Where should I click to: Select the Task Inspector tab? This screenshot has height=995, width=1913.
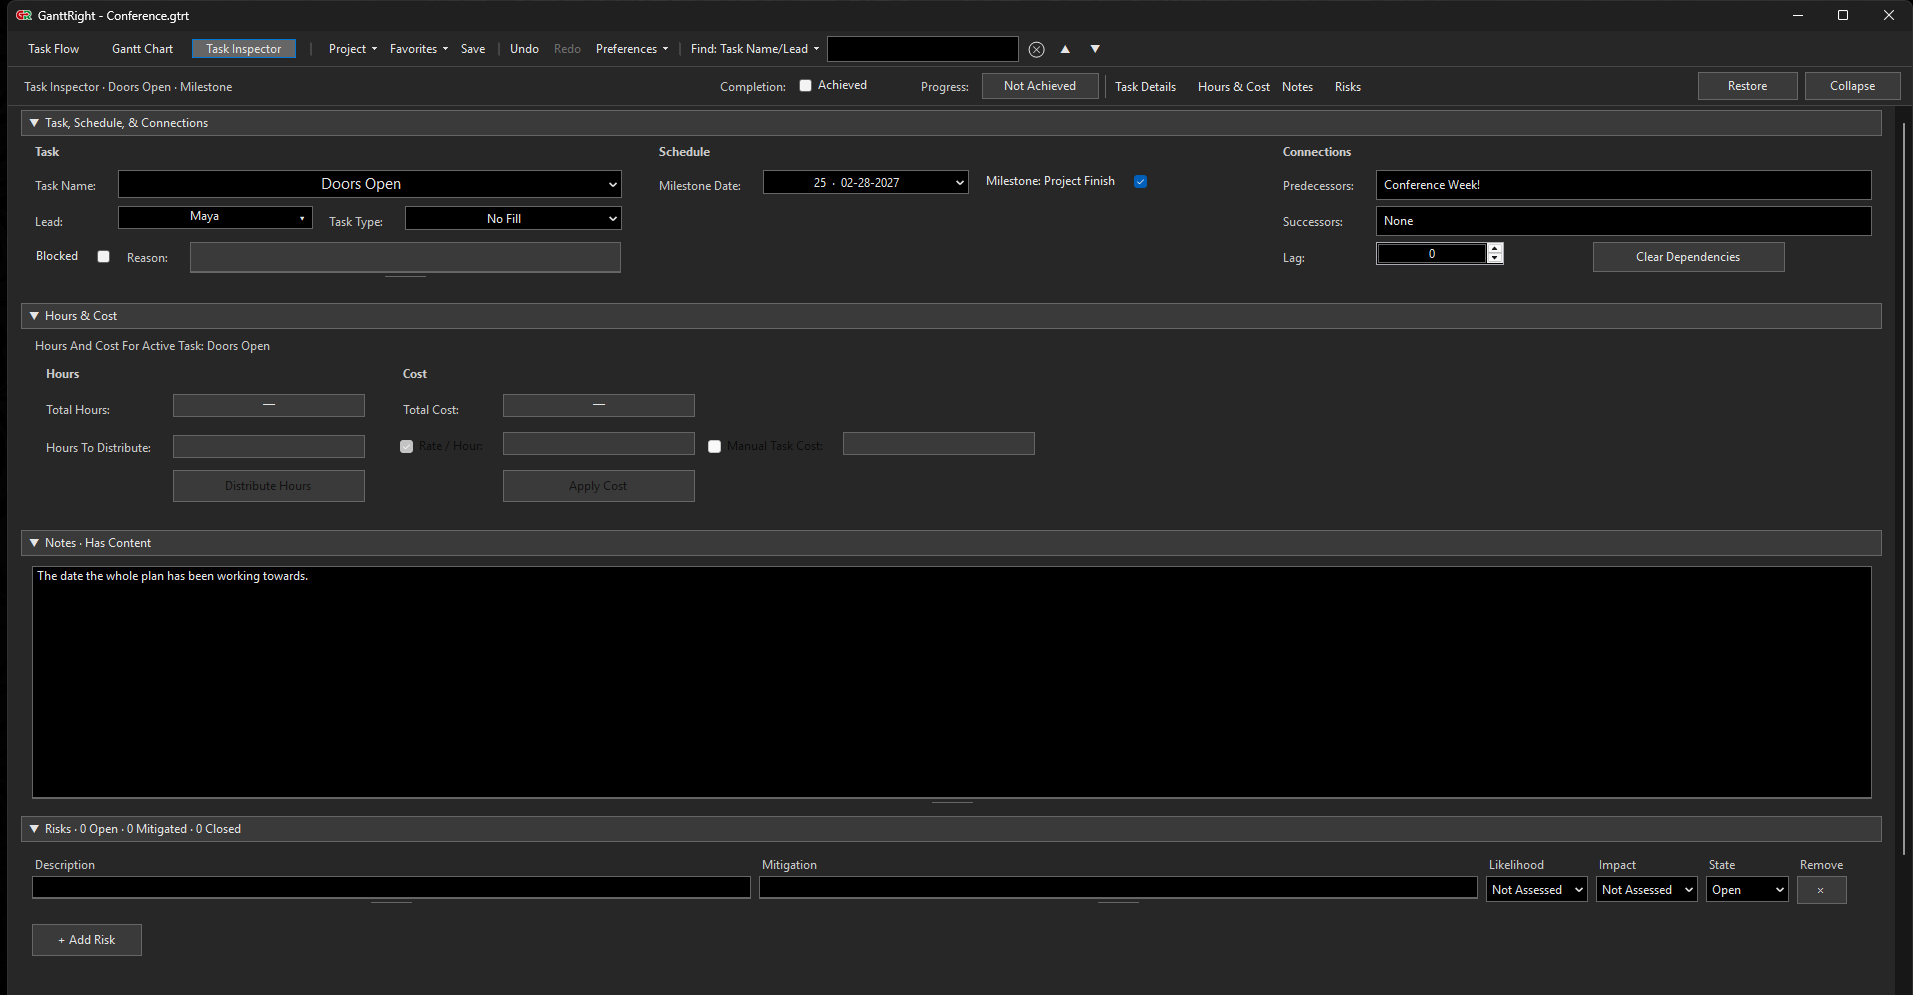244,49
